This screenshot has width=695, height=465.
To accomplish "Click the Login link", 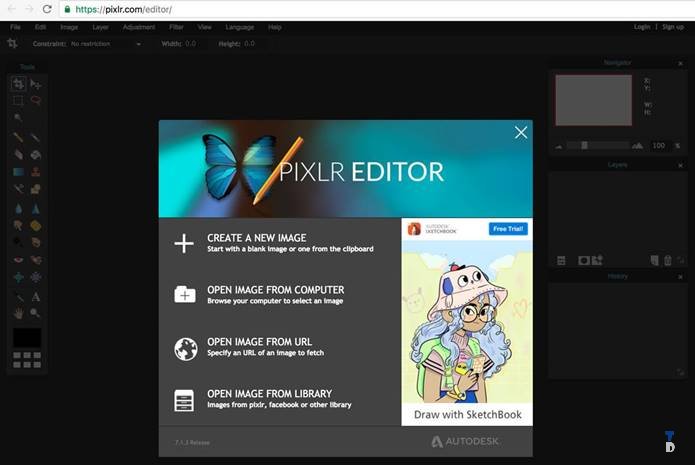I will [642, 27].
